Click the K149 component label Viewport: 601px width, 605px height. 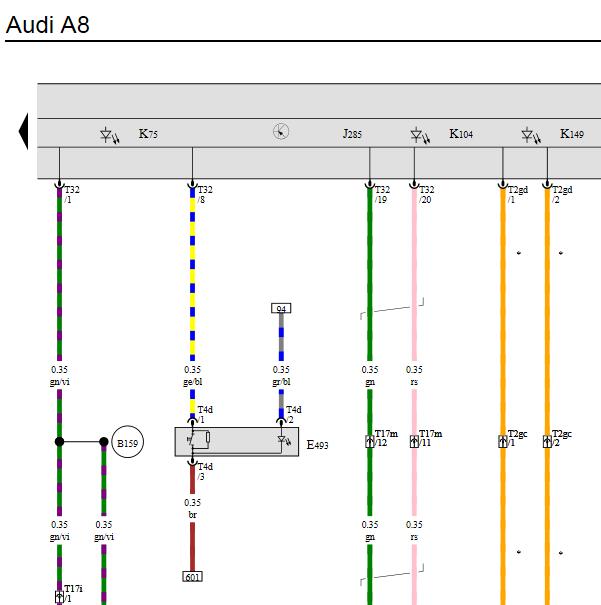coord(572,134)
